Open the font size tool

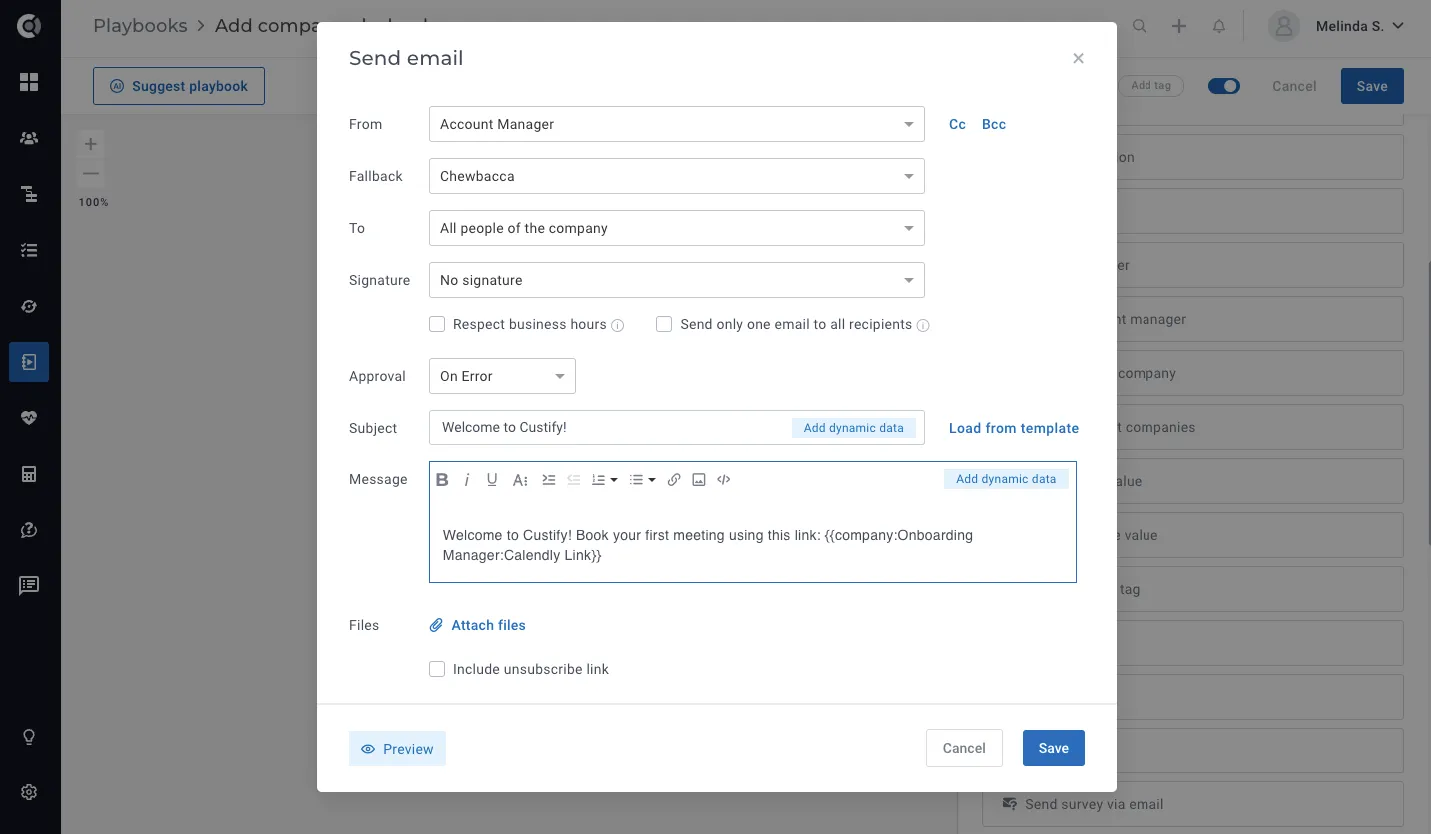[x=520, y=480]
